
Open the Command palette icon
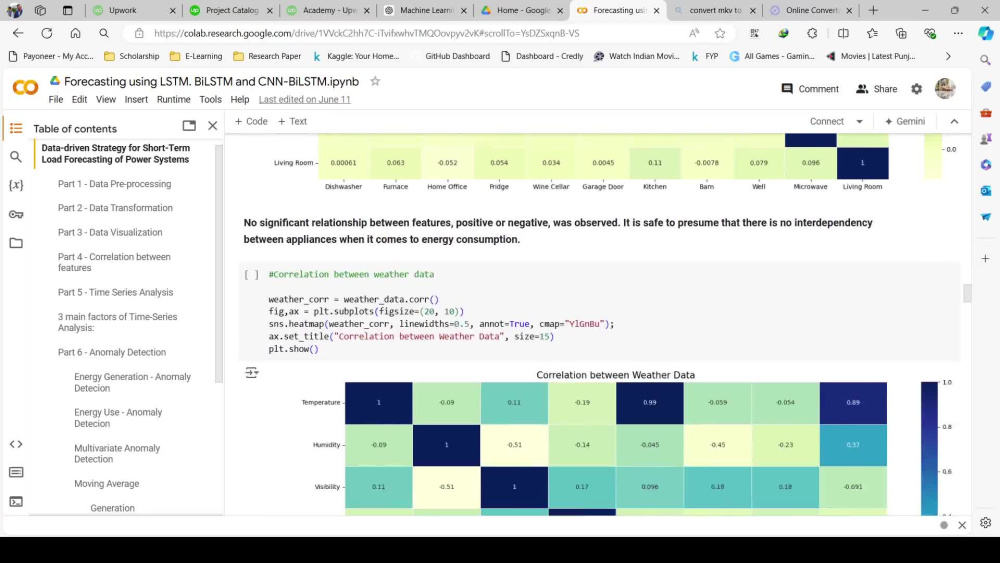pyautogui.click(x=16, y=472)
